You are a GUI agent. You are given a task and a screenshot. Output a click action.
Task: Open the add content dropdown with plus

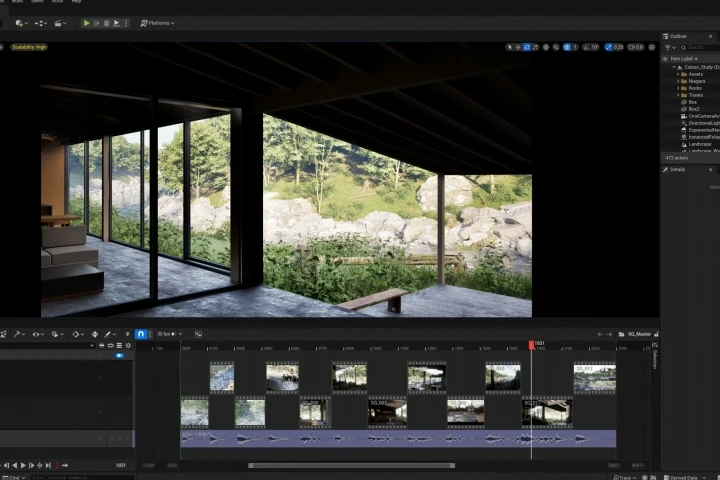pyautogui.click(x=21, y=23)
